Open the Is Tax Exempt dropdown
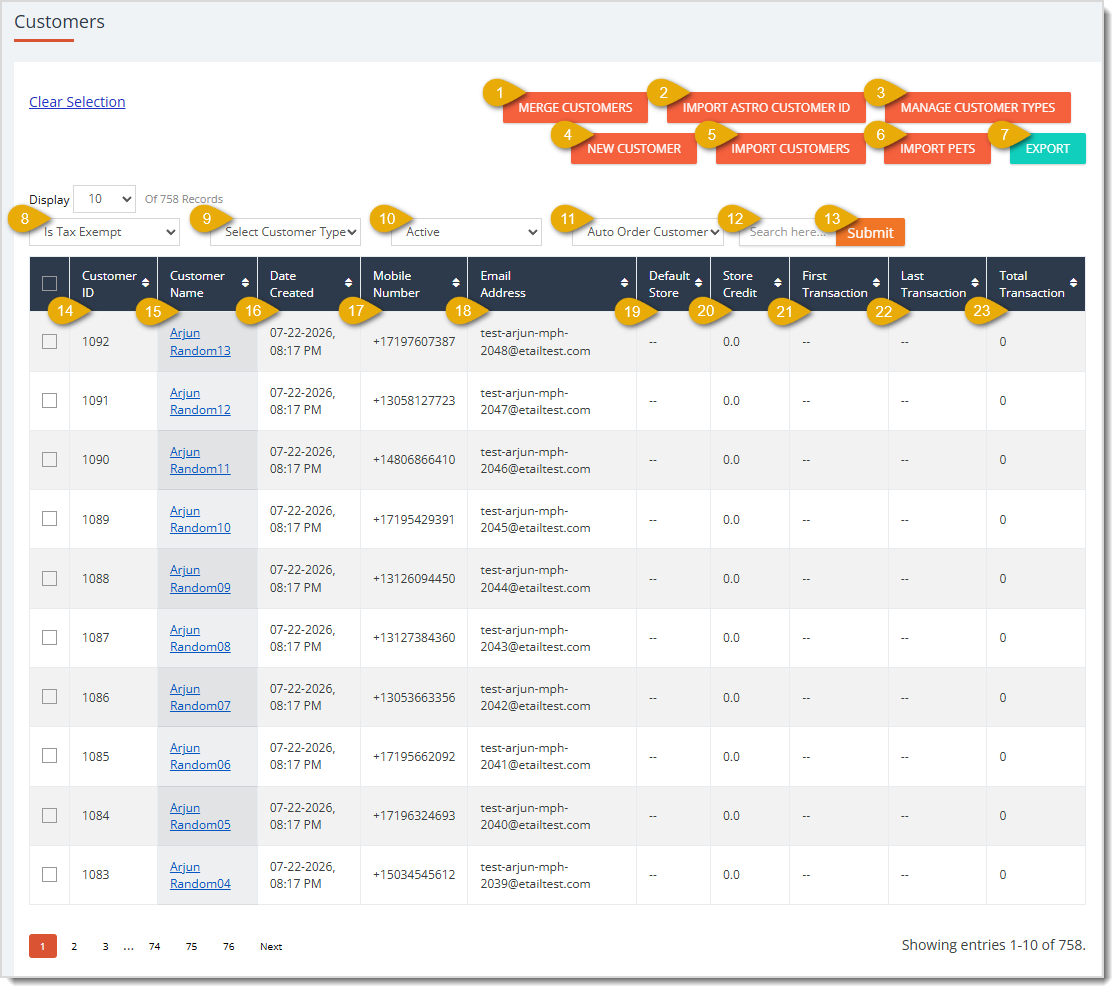1119x993 pixels. click(x=104, y=232)
